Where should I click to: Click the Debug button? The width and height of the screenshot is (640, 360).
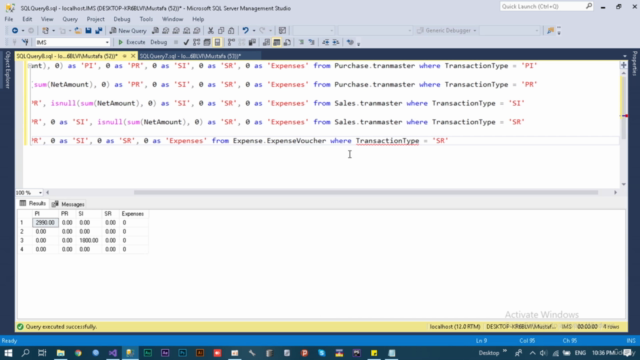coord(158,42)
